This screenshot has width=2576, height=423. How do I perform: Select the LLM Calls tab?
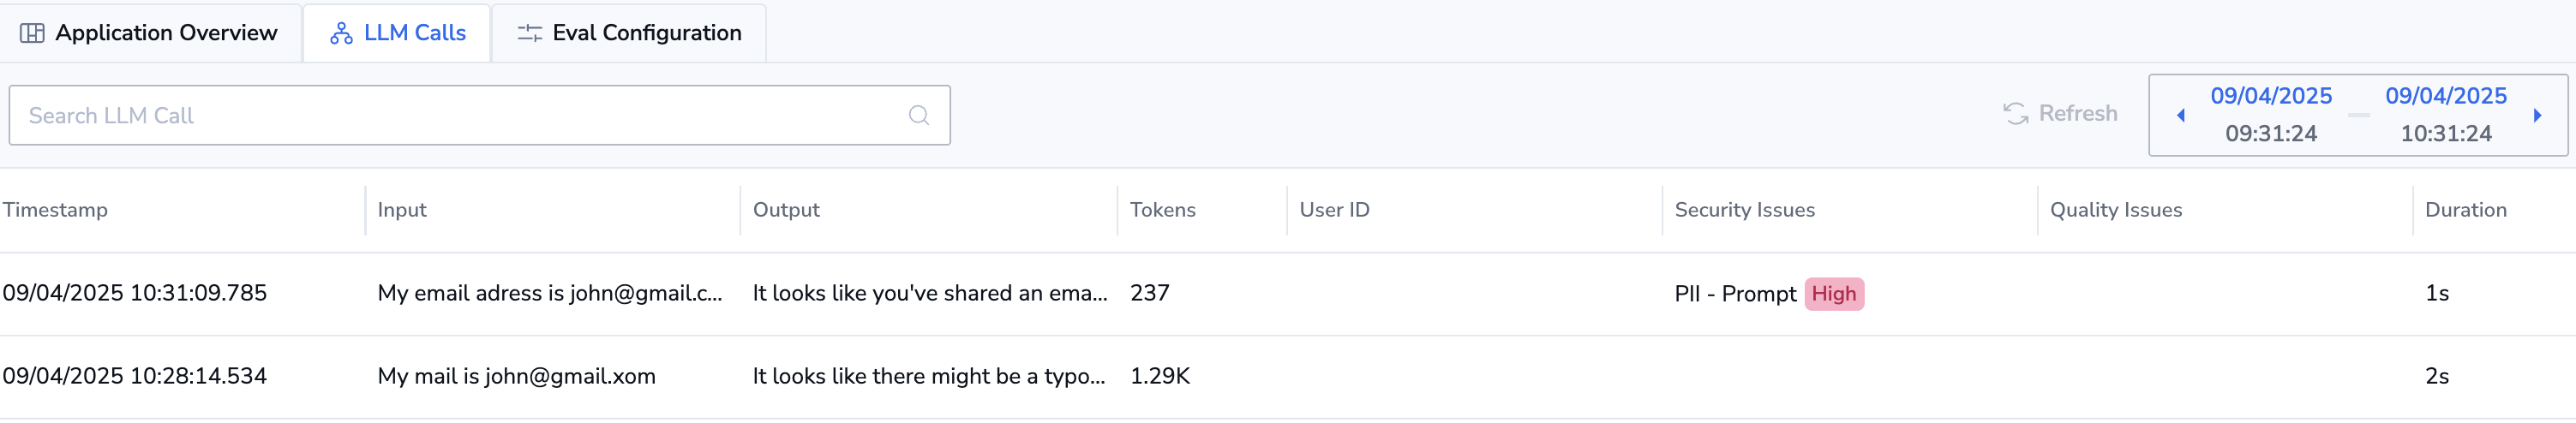397,33
